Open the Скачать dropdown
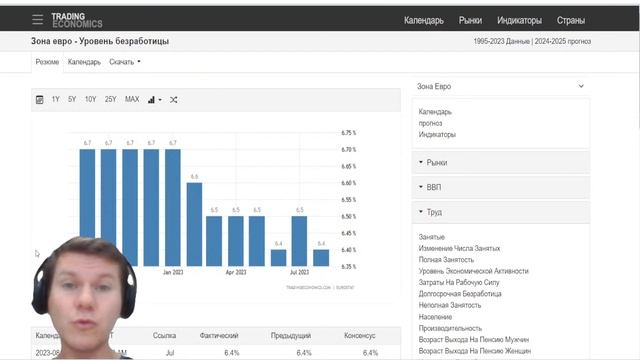This screenshot has height=360, width=640. pyautogui.click(x=124, y=62)
